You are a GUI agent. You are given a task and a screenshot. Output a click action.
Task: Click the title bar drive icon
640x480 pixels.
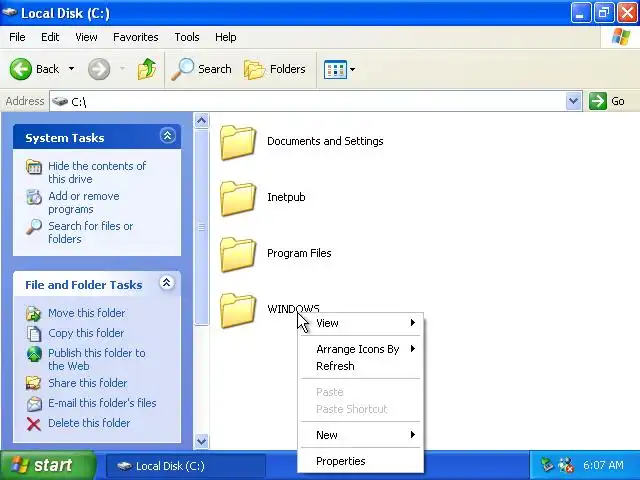click(10, 12)
